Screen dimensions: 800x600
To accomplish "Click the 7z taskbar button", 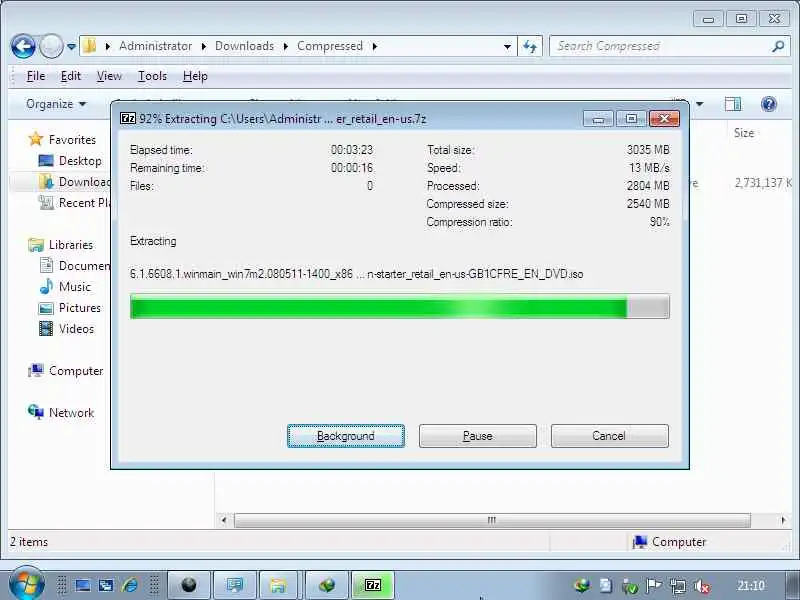I will [373, 585].
